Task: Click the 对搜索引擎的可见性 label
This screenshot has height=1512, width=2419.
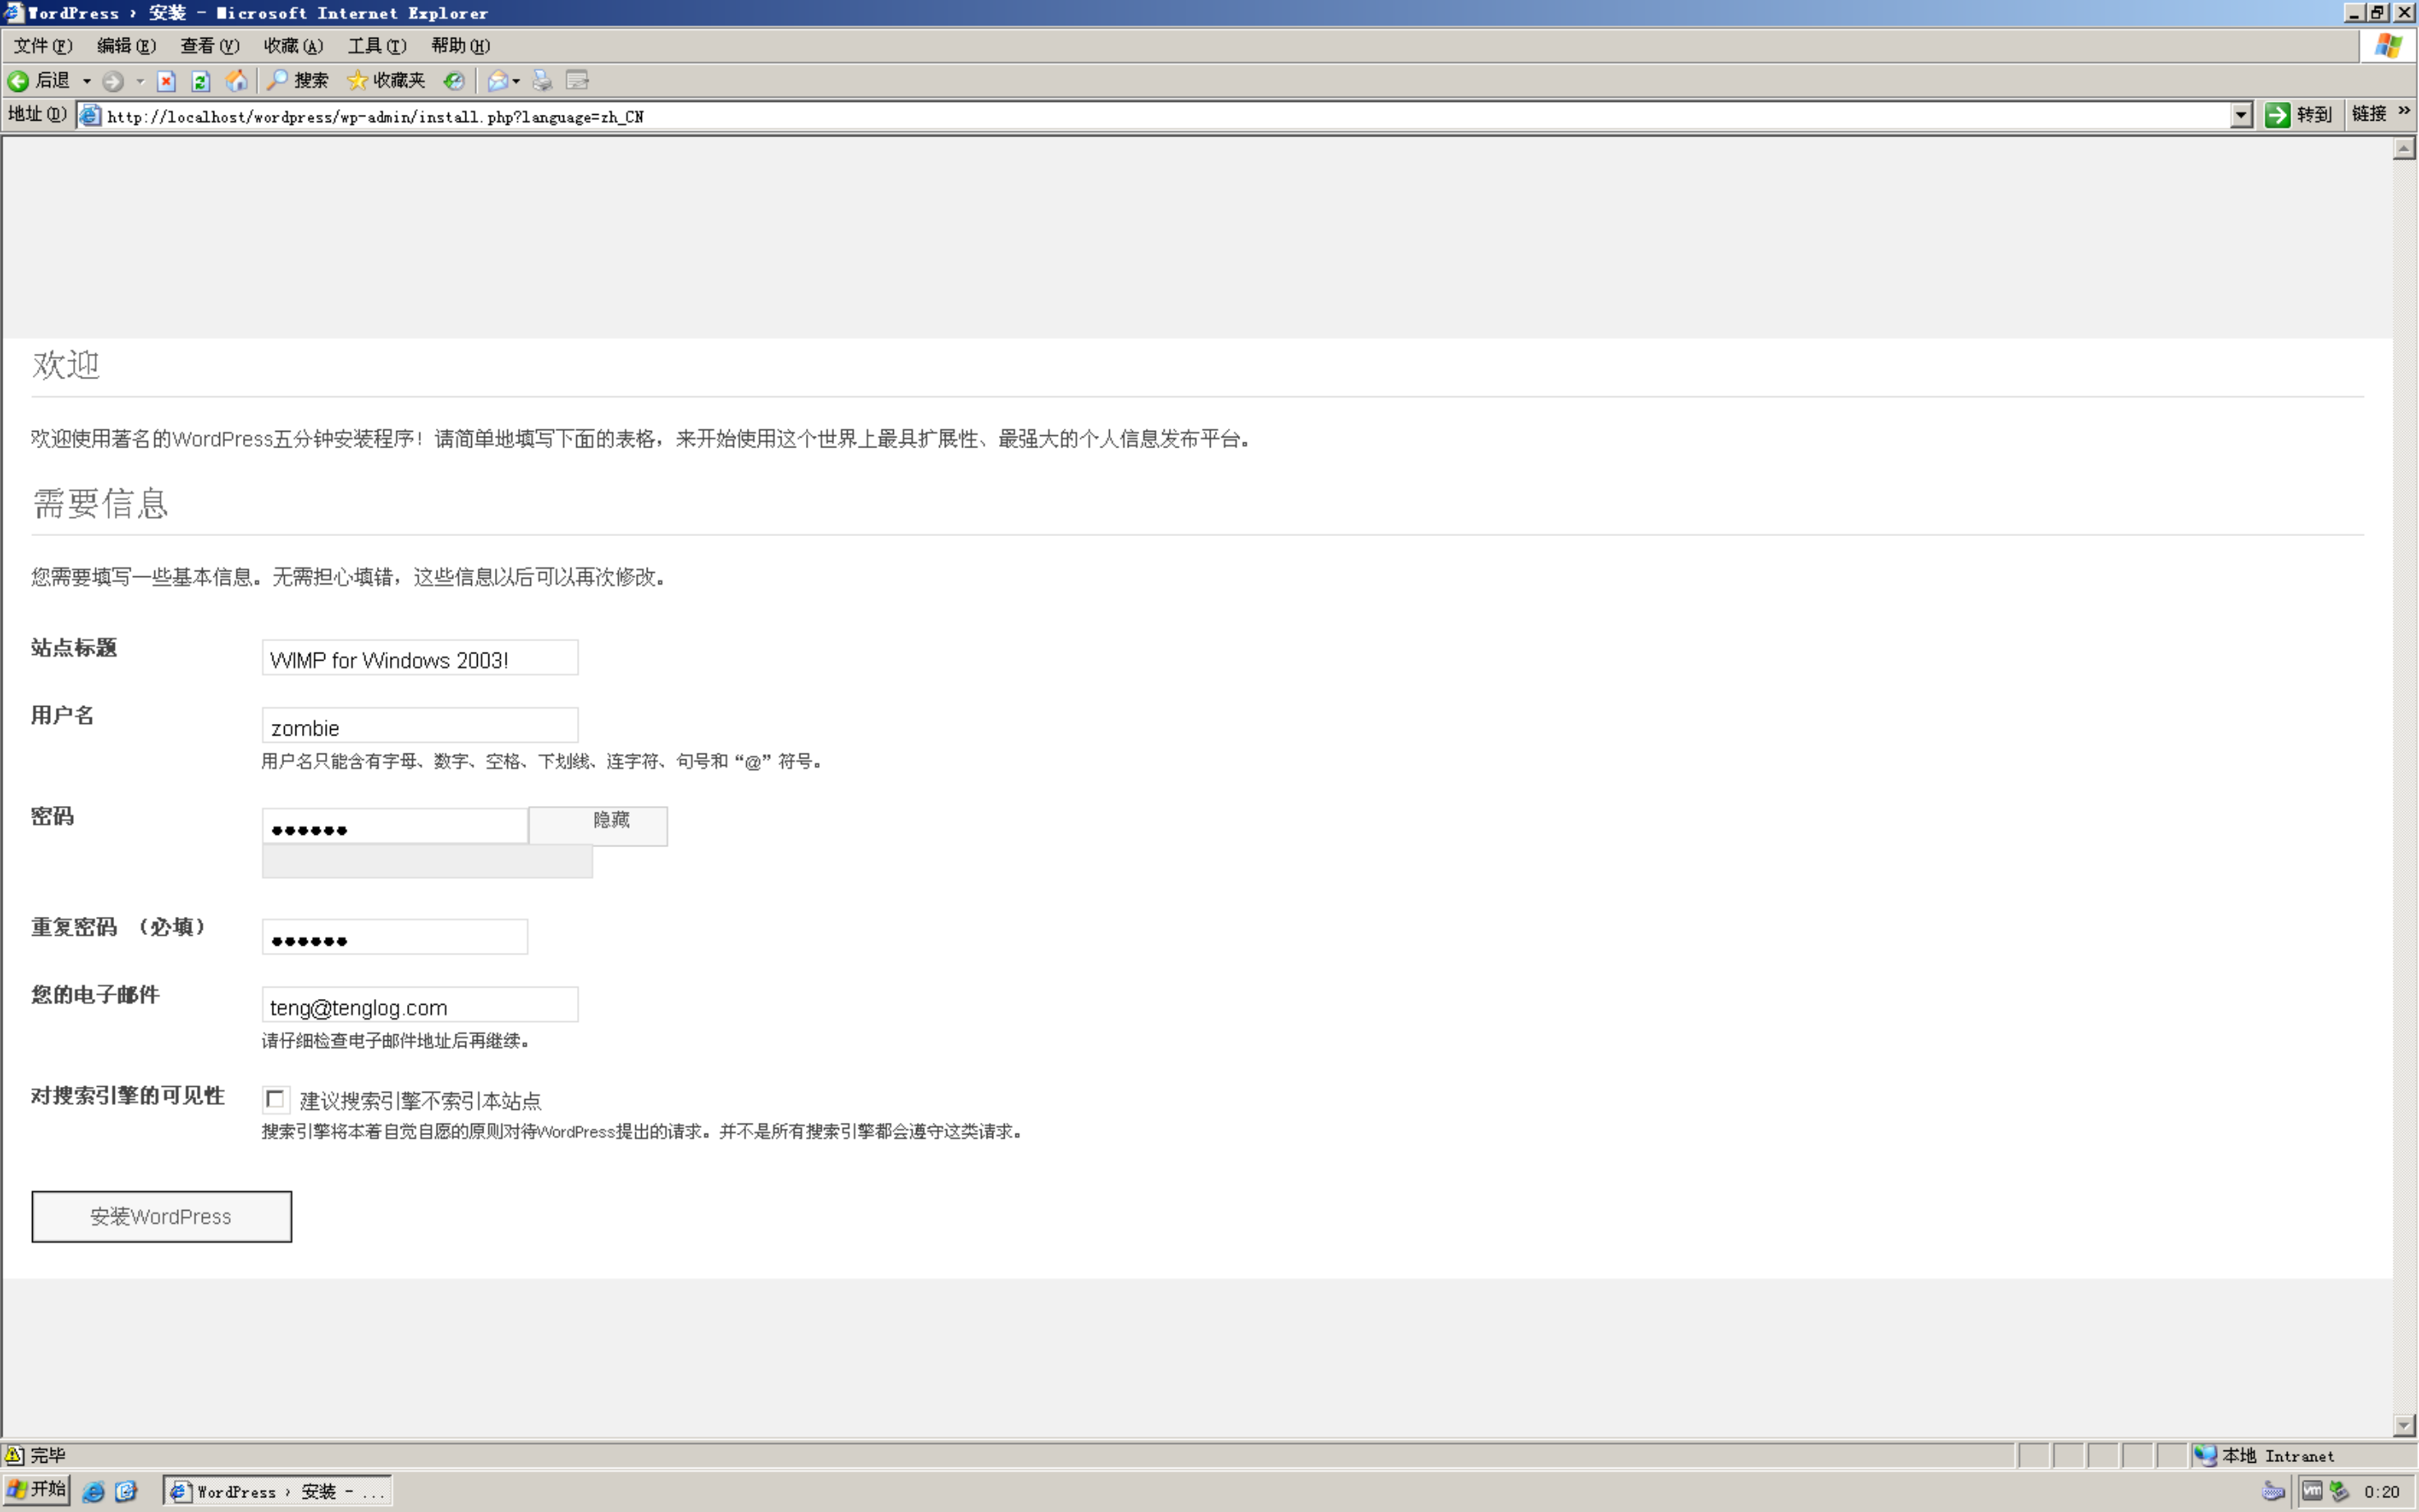Action: 128,1096
